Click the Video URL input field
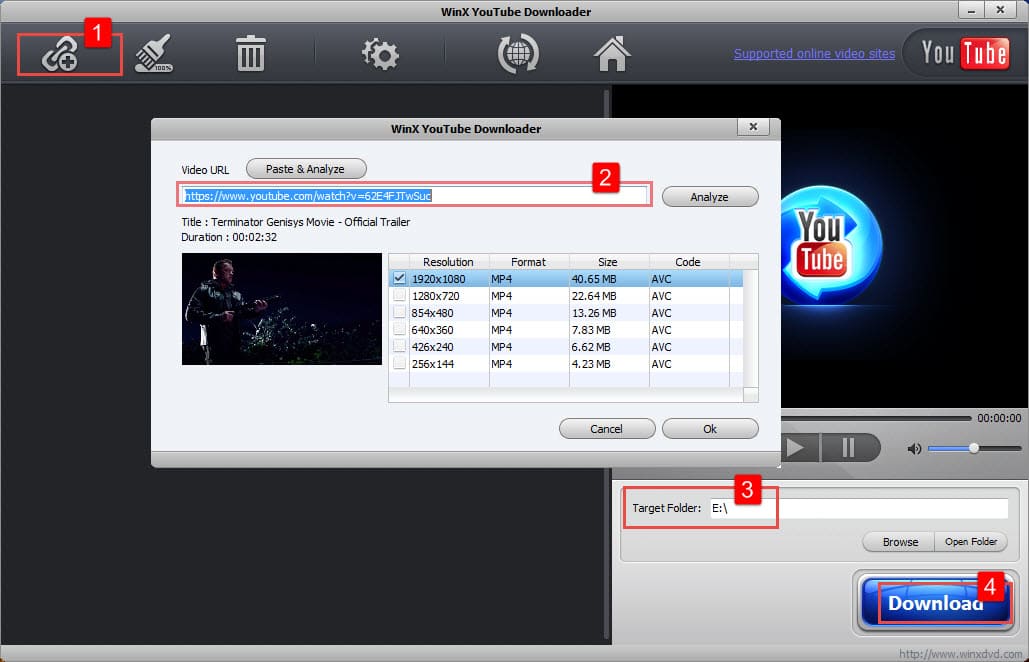Screen dimensions: 1029x662 tap(415, 196)
